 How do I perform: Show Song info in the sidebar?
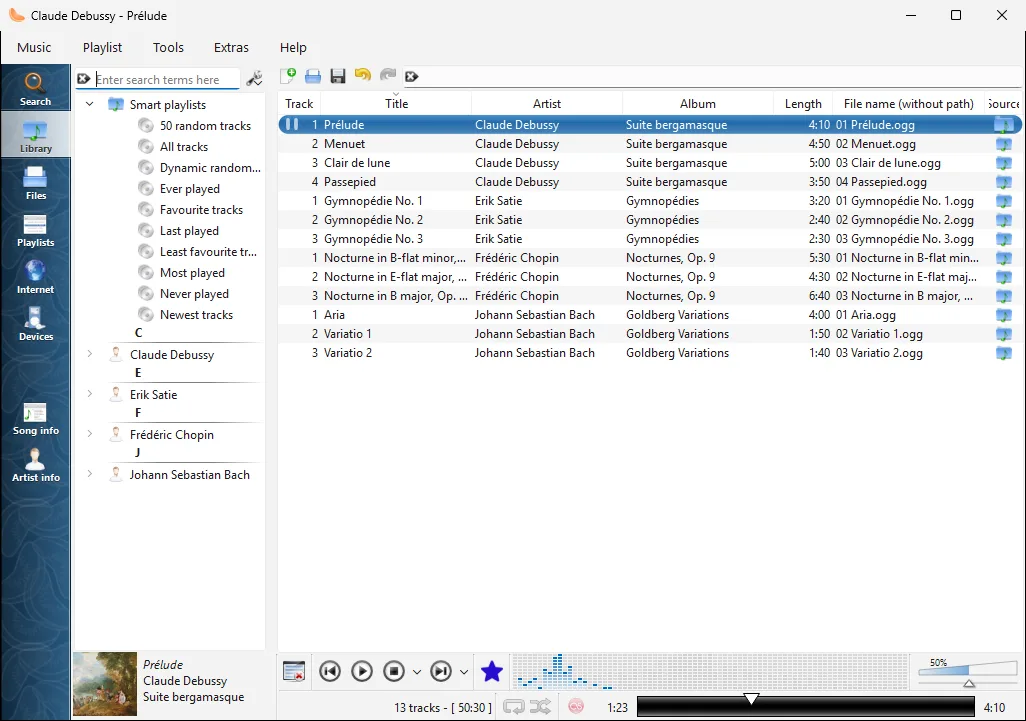35,419
